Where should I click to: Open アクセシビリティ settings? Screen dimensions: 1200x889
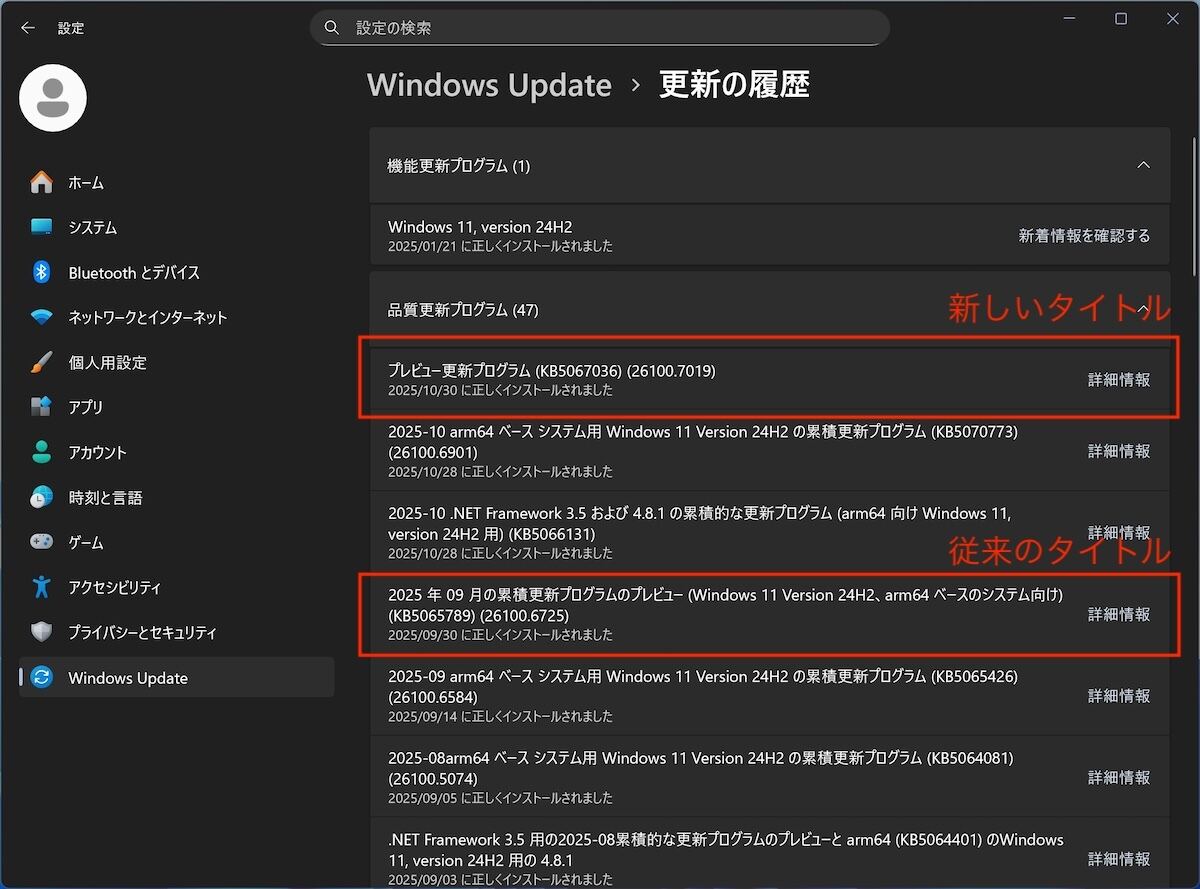tap(177, 587)
